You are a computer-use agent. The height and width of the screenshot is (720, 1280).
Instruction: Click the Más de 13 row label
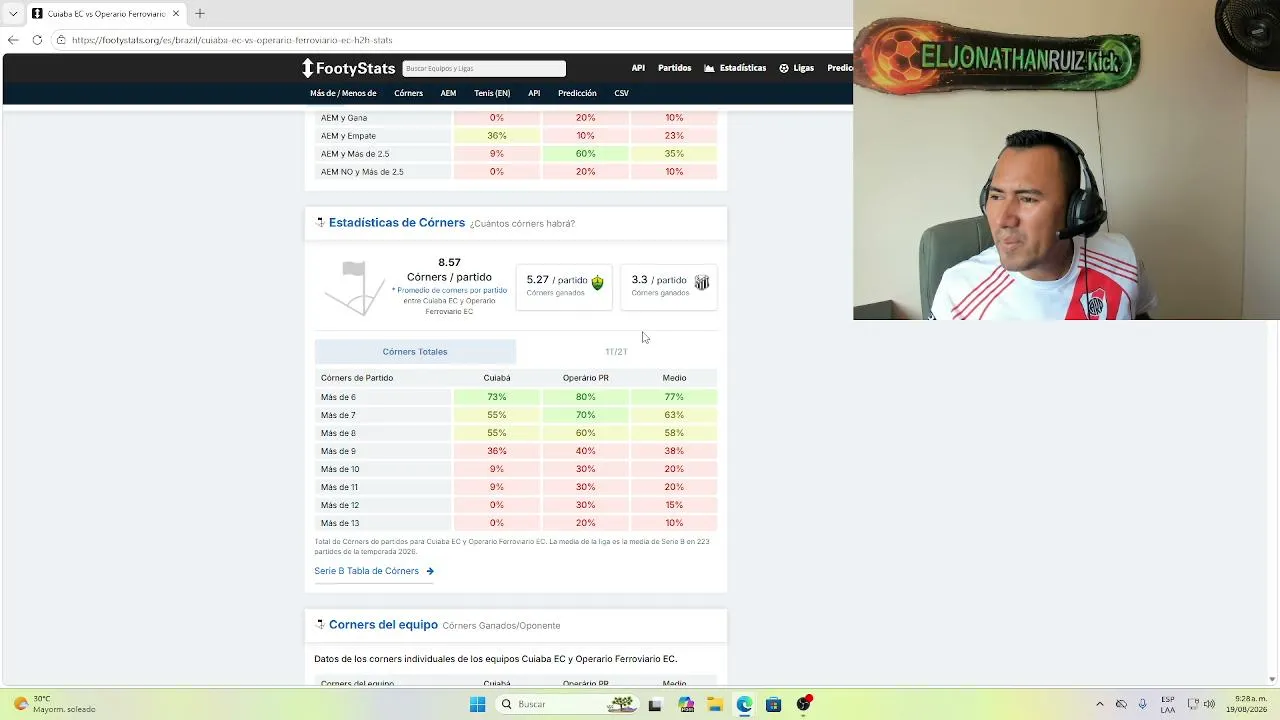click(x=340, y=523)
